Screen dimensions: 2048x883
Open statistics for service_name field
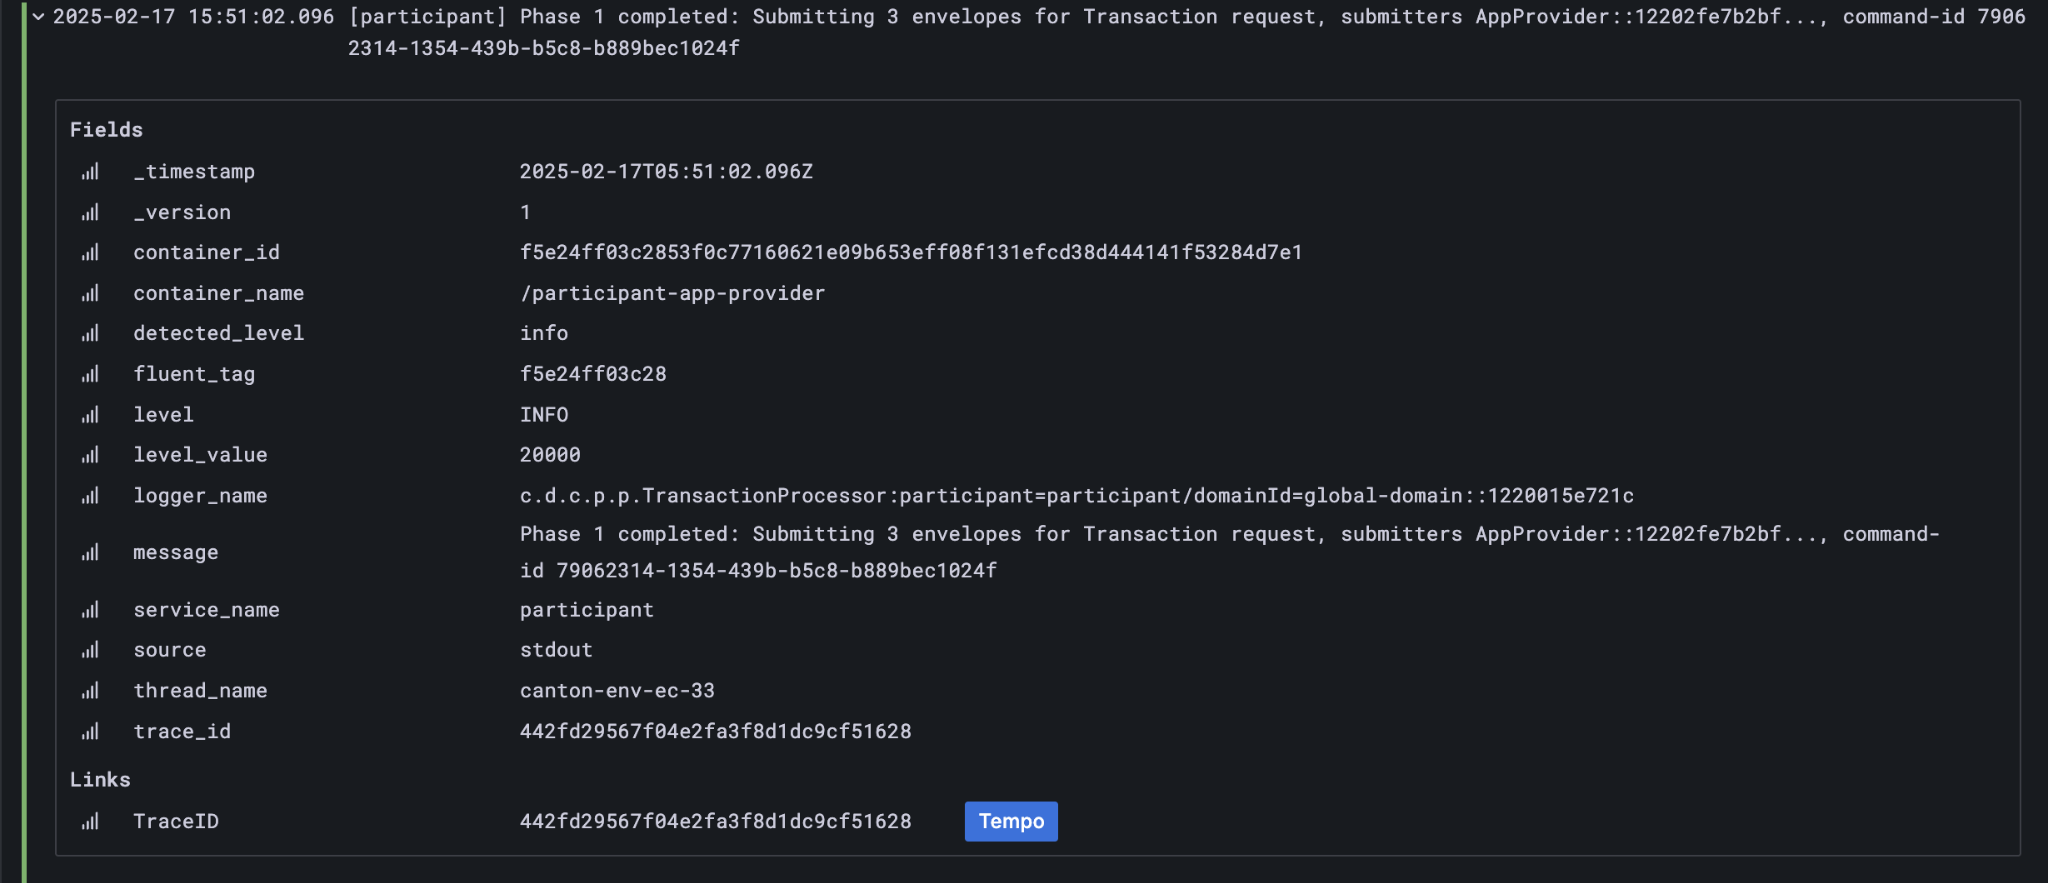point(90,609)
